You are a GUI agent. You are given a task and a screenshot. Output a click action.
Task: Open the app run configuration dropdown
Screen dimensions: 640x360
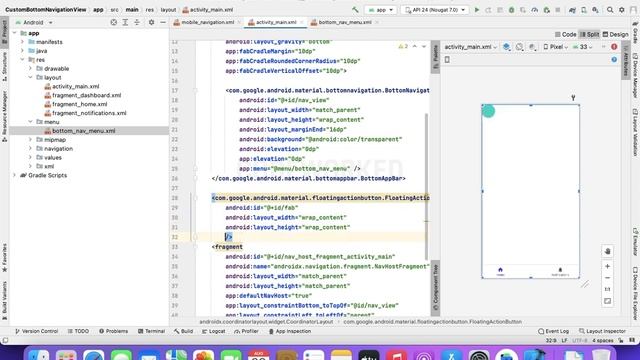pos(380,10)
